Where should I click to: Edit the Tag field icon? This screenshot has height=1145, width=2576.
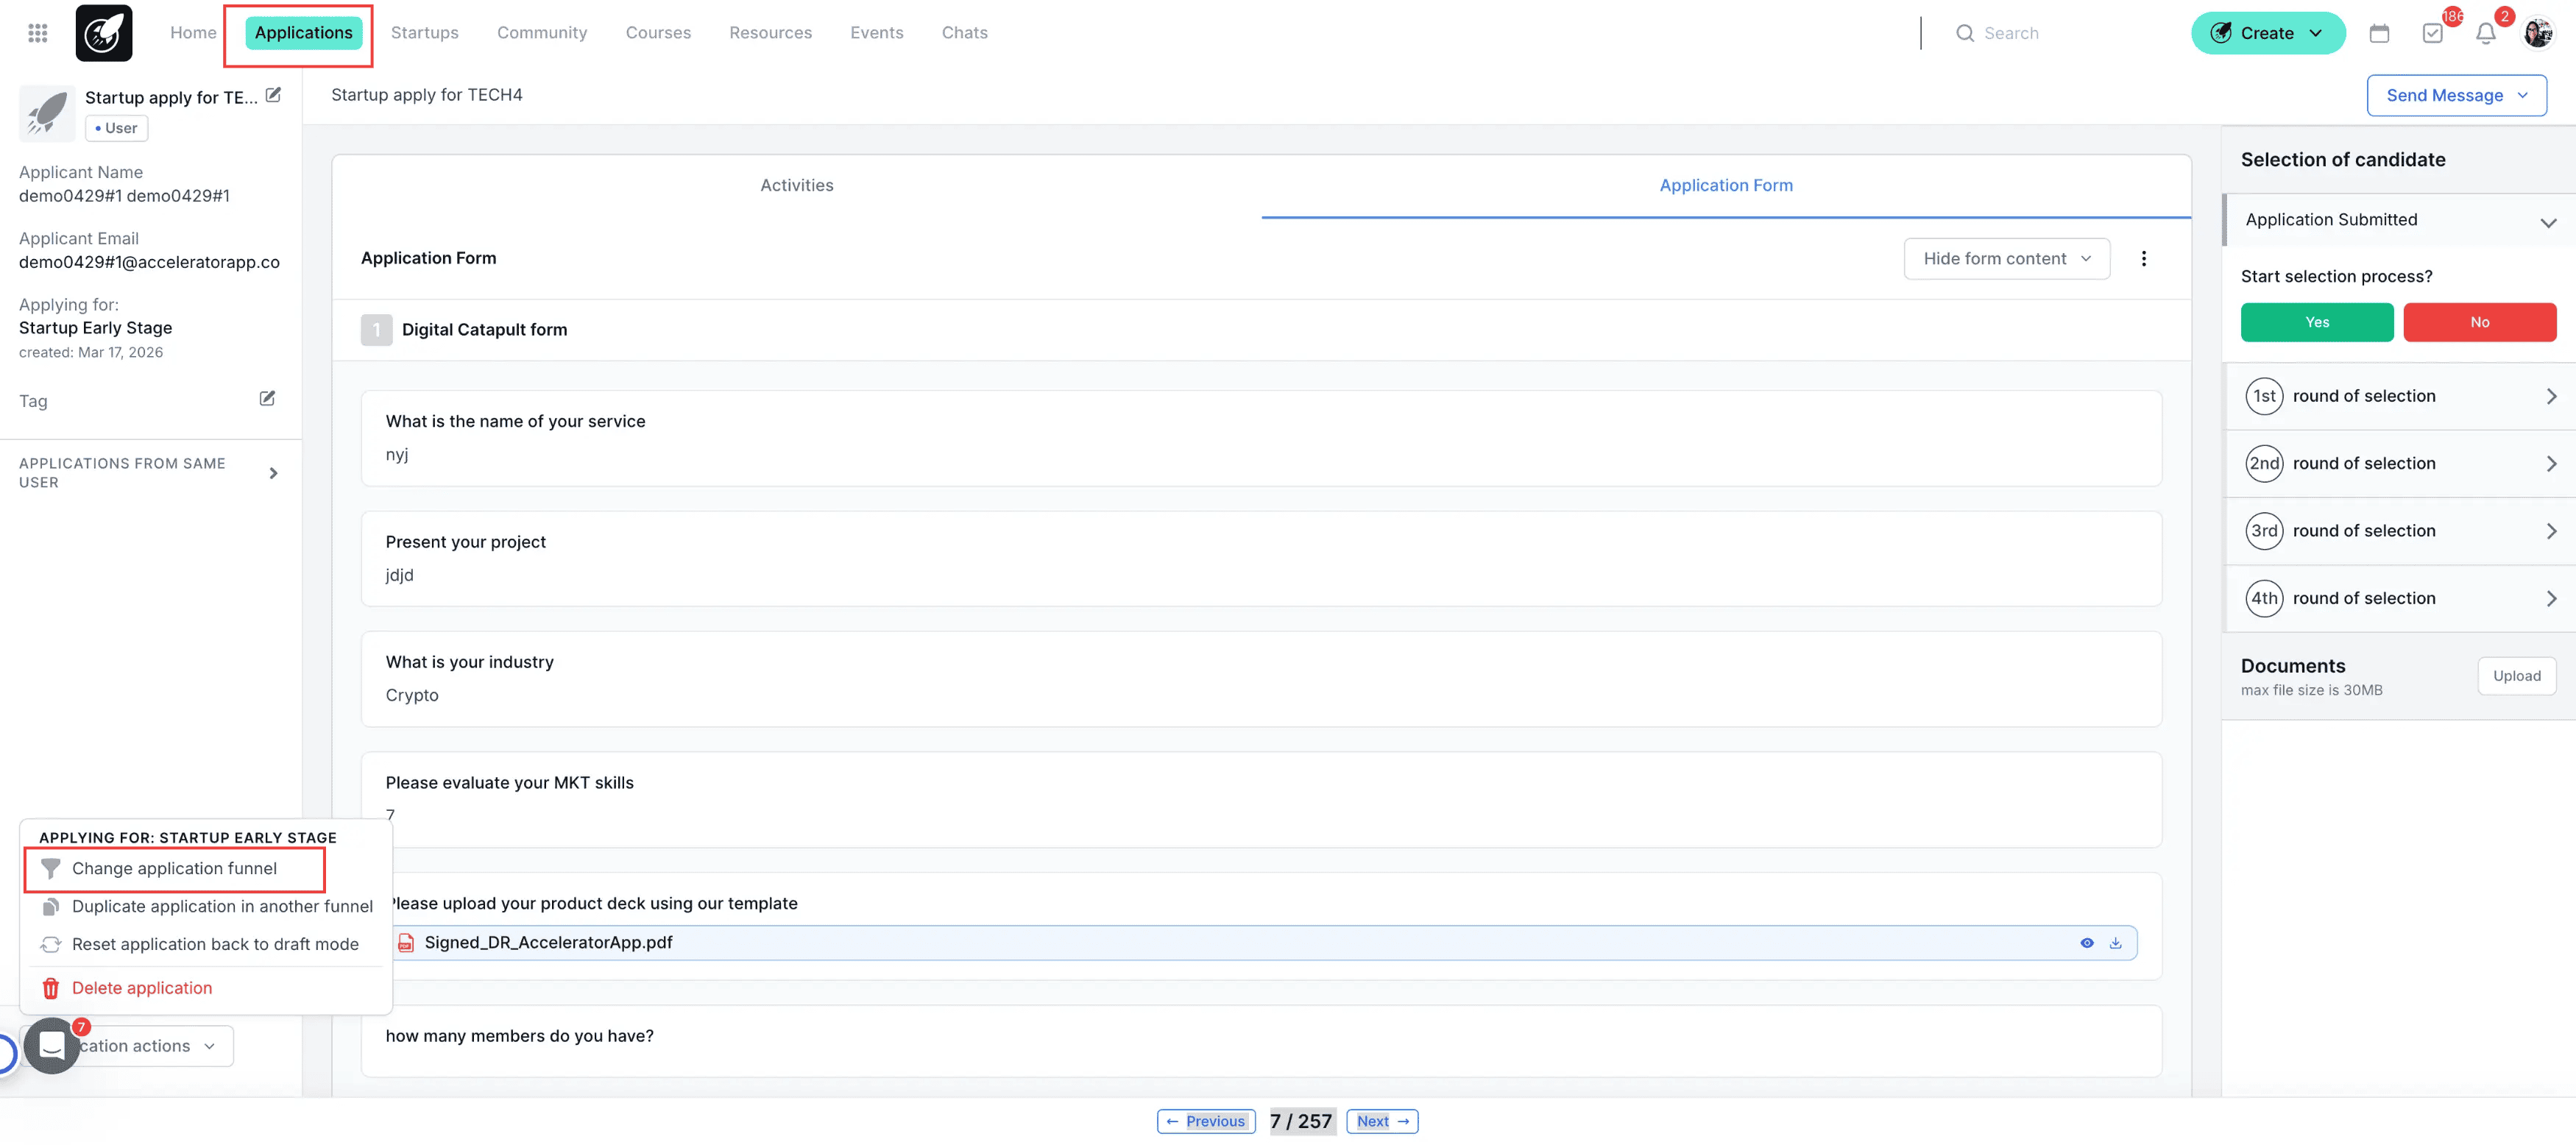point(267,398)
